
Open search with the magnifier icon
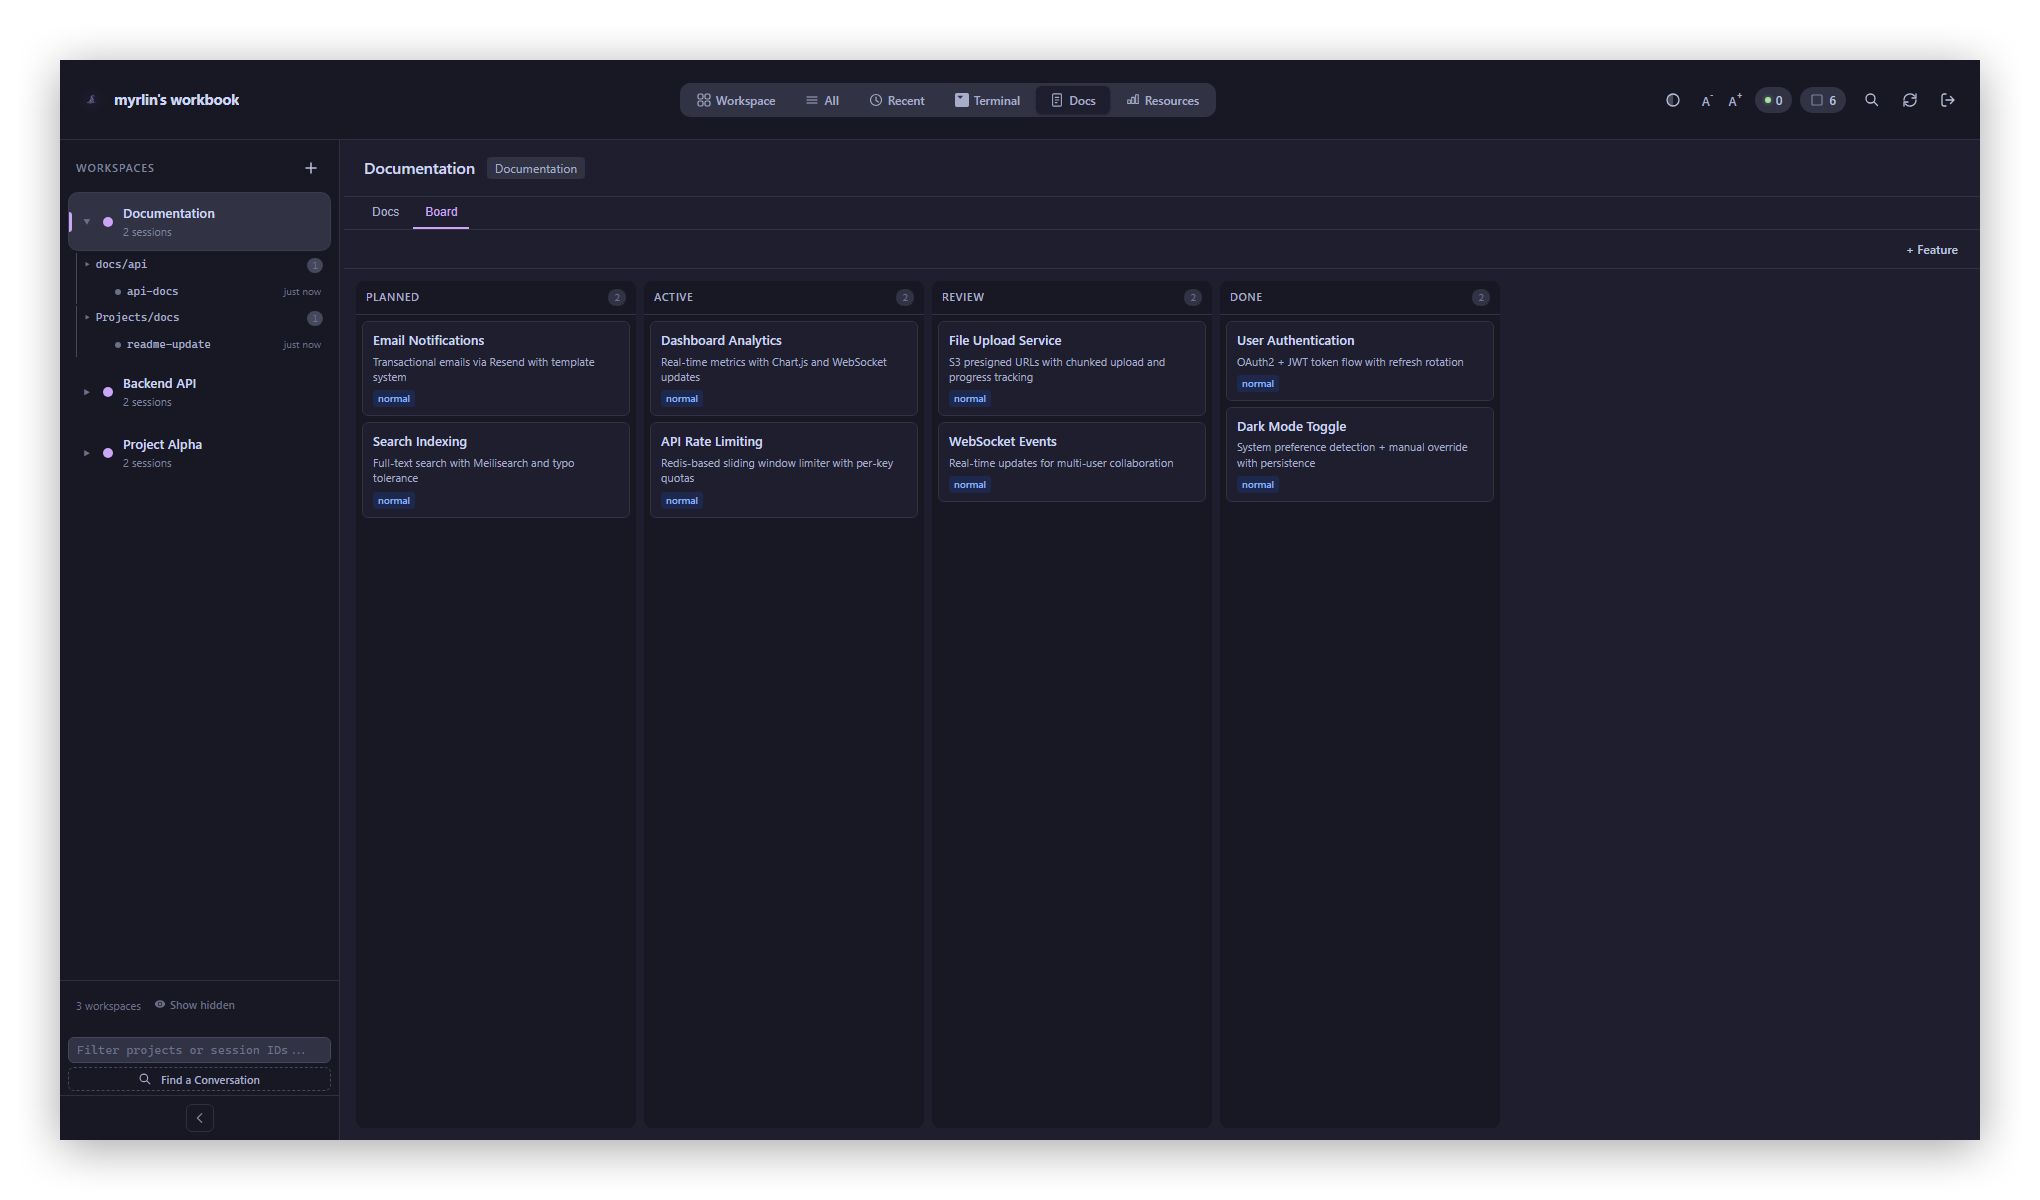click(x=1871, y=100)
